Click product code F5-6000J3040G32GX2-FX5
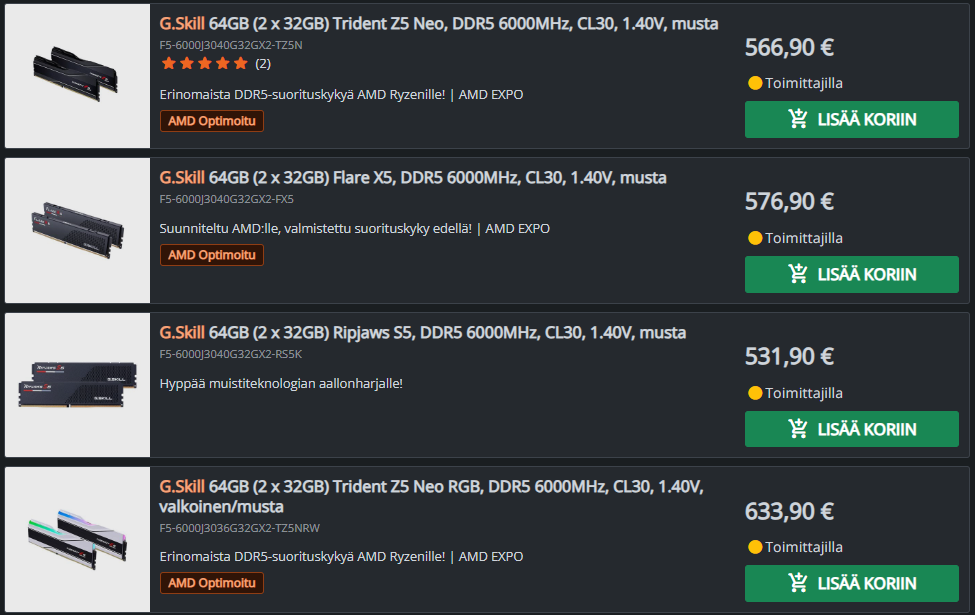 226,200
